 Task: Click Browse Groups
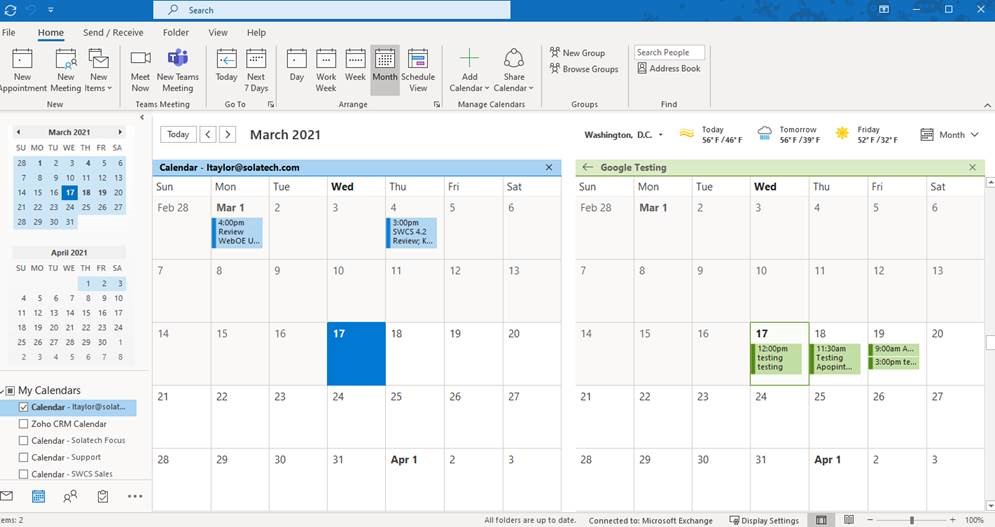(584, 69)
